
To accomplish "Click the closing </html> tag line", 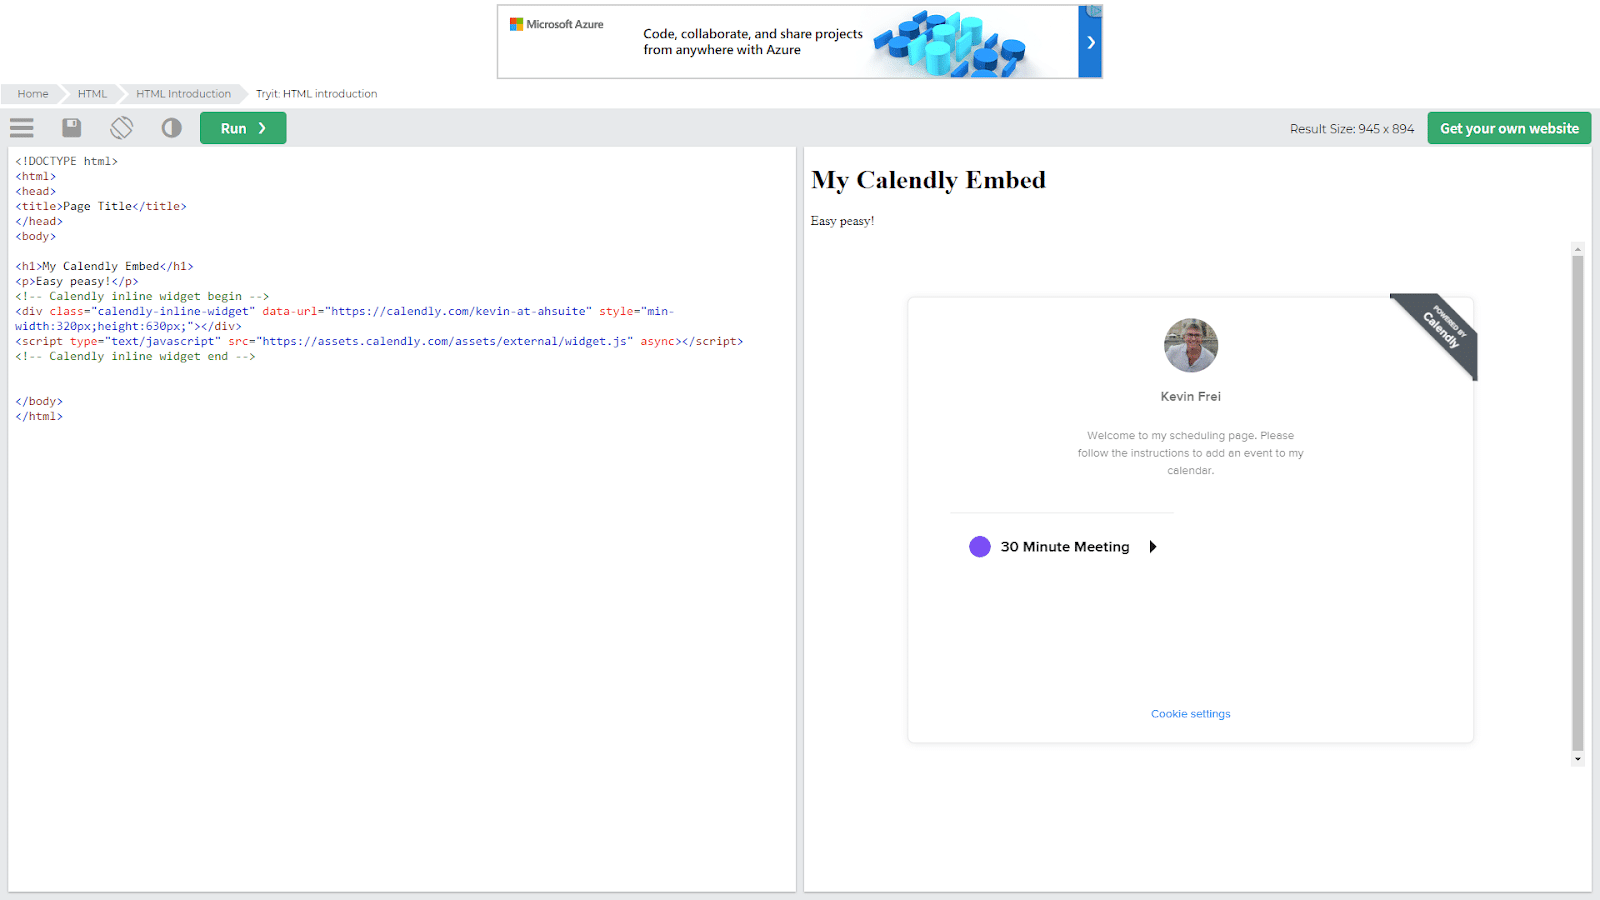I will [39, 417].
